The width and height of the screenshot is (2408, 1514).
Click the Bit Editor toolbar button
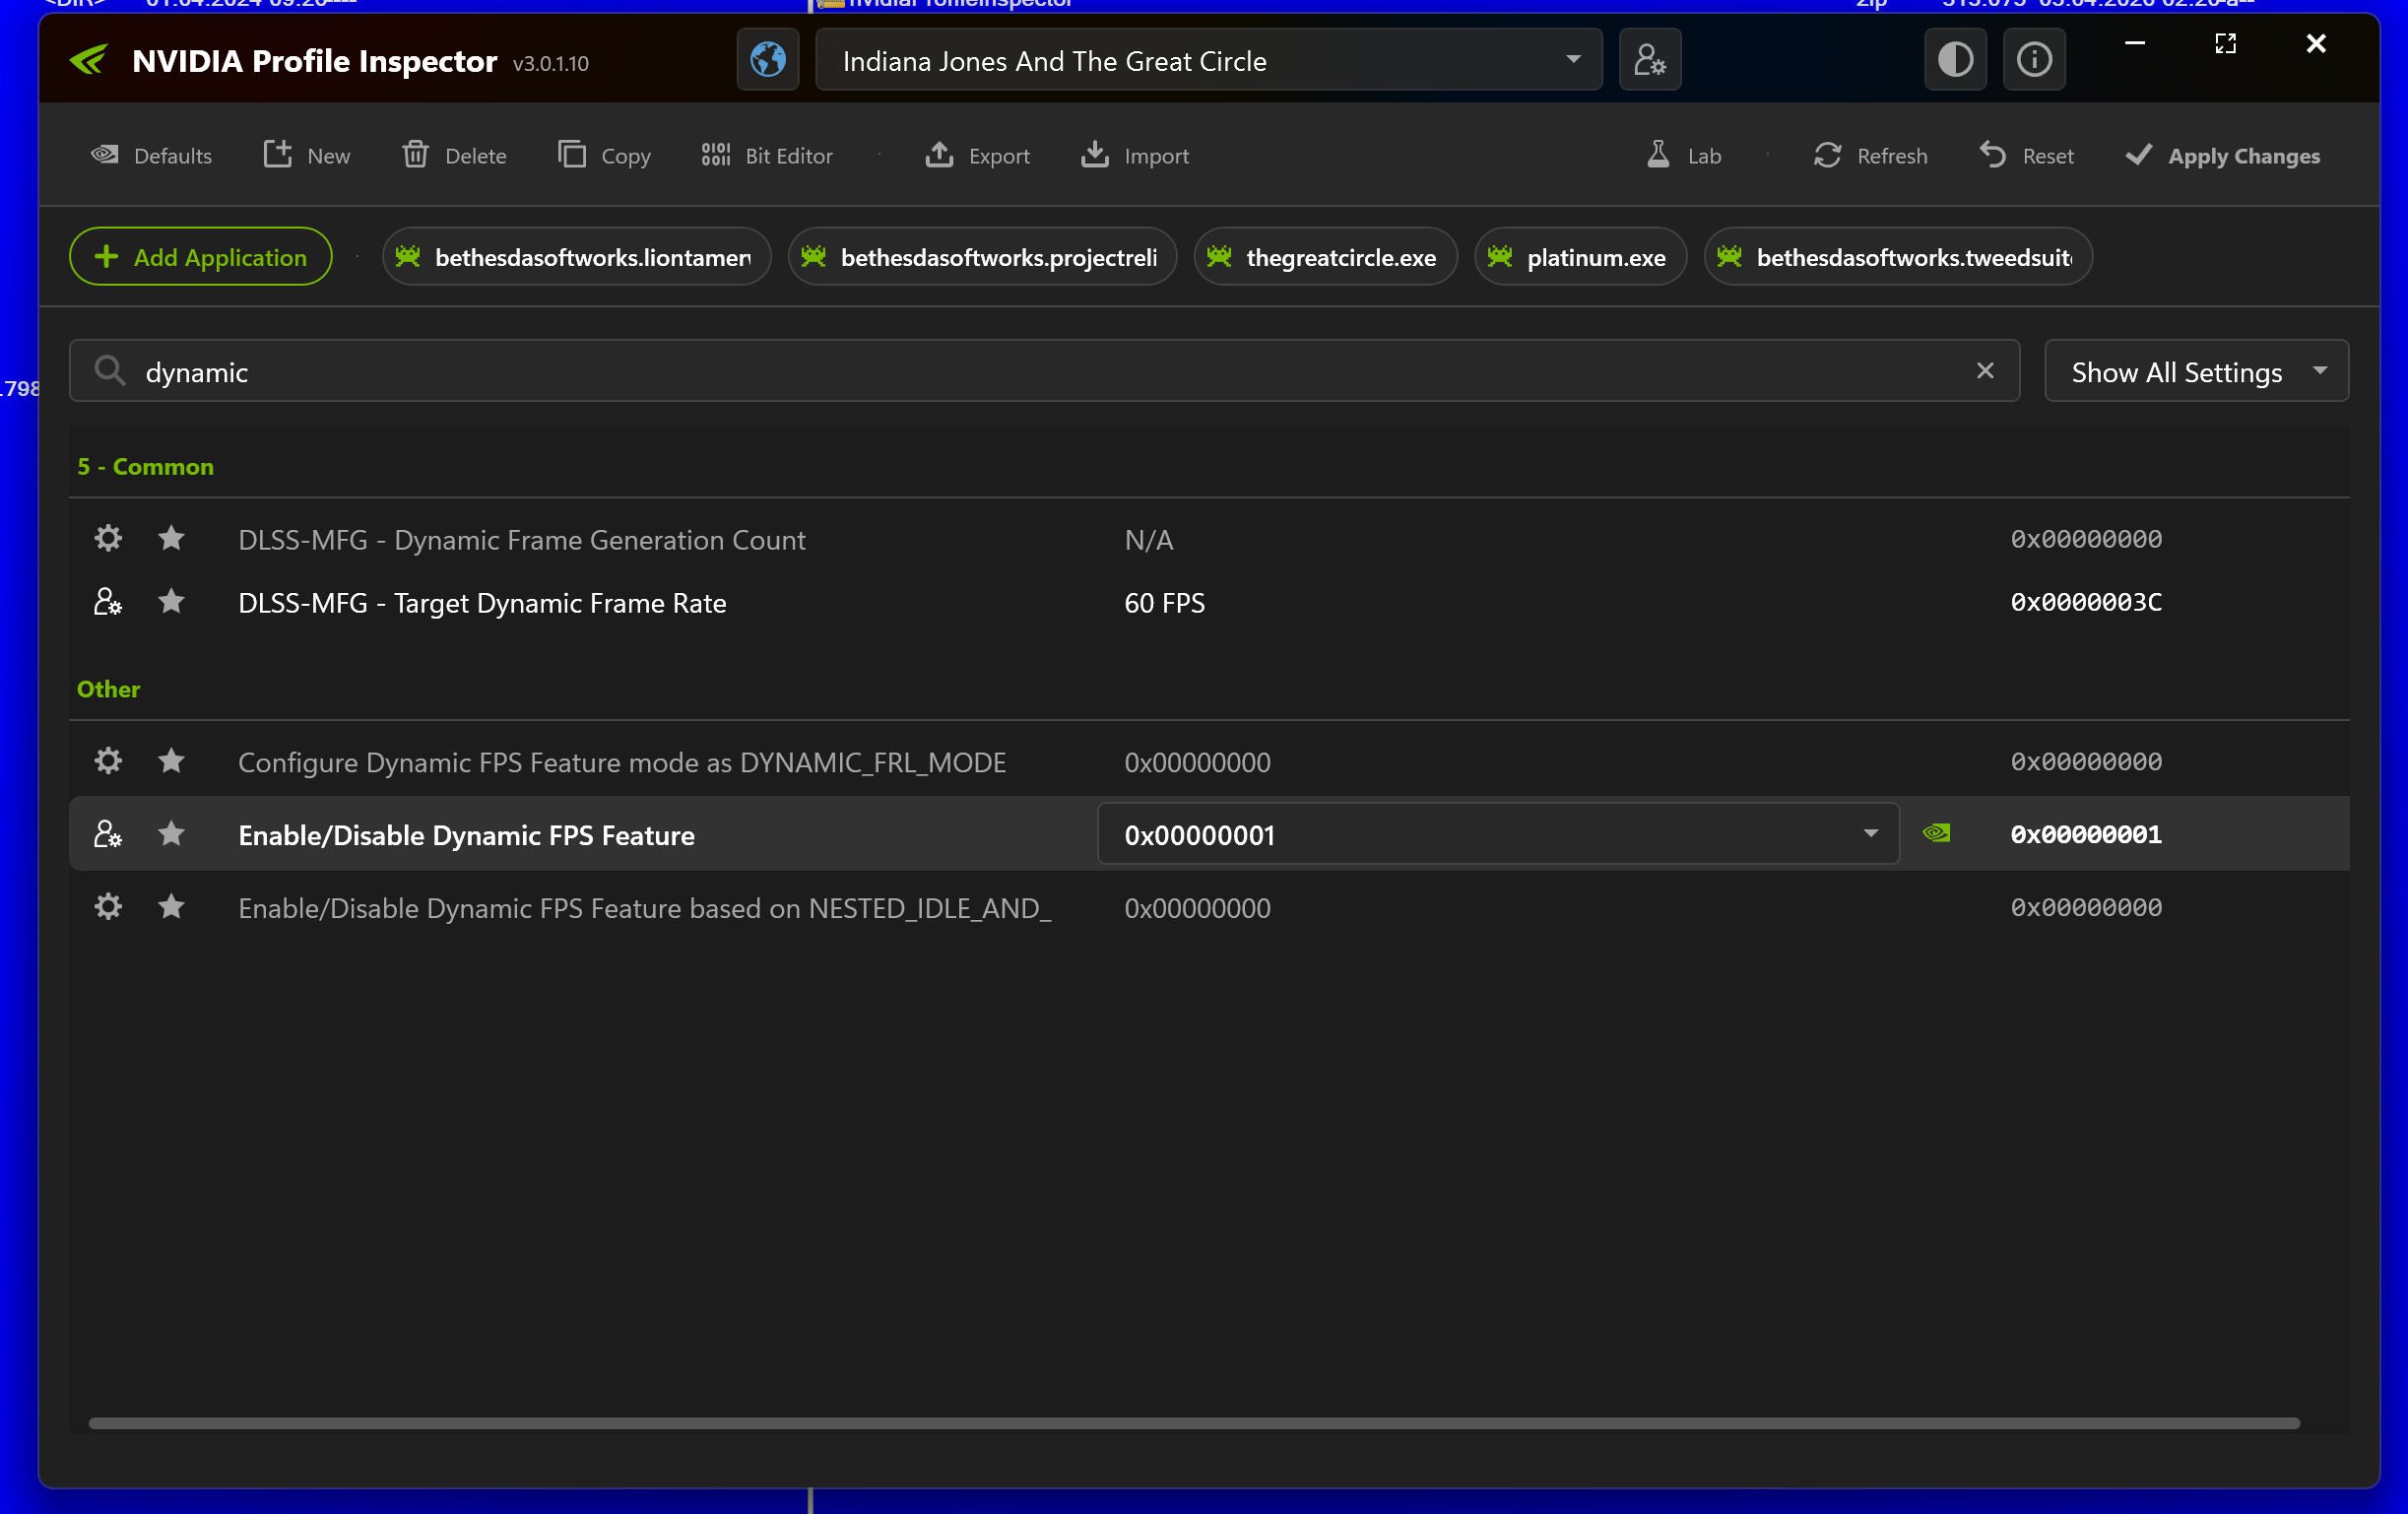point(767,155)
